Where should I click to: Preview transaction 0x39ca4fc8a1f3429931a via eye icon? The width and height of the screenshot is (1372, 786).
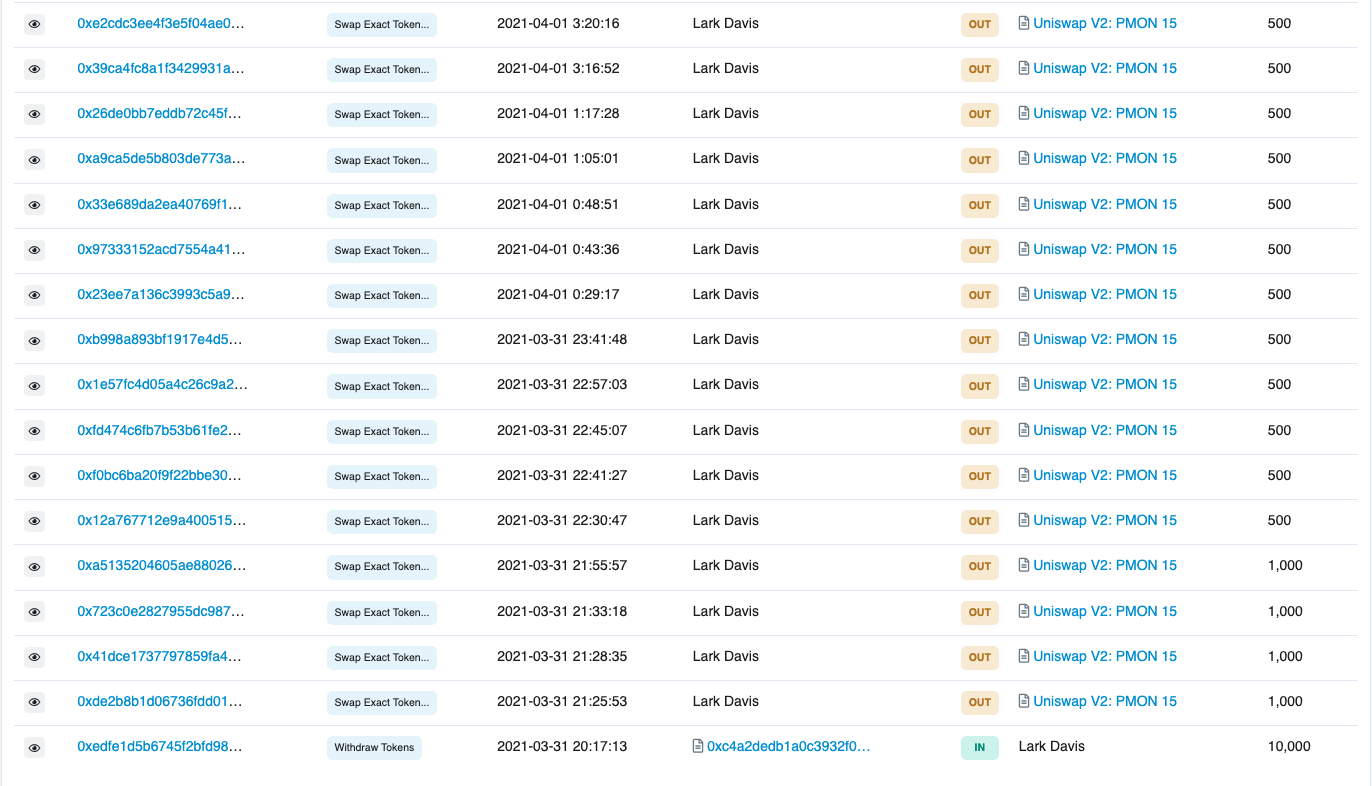(34, 69)
